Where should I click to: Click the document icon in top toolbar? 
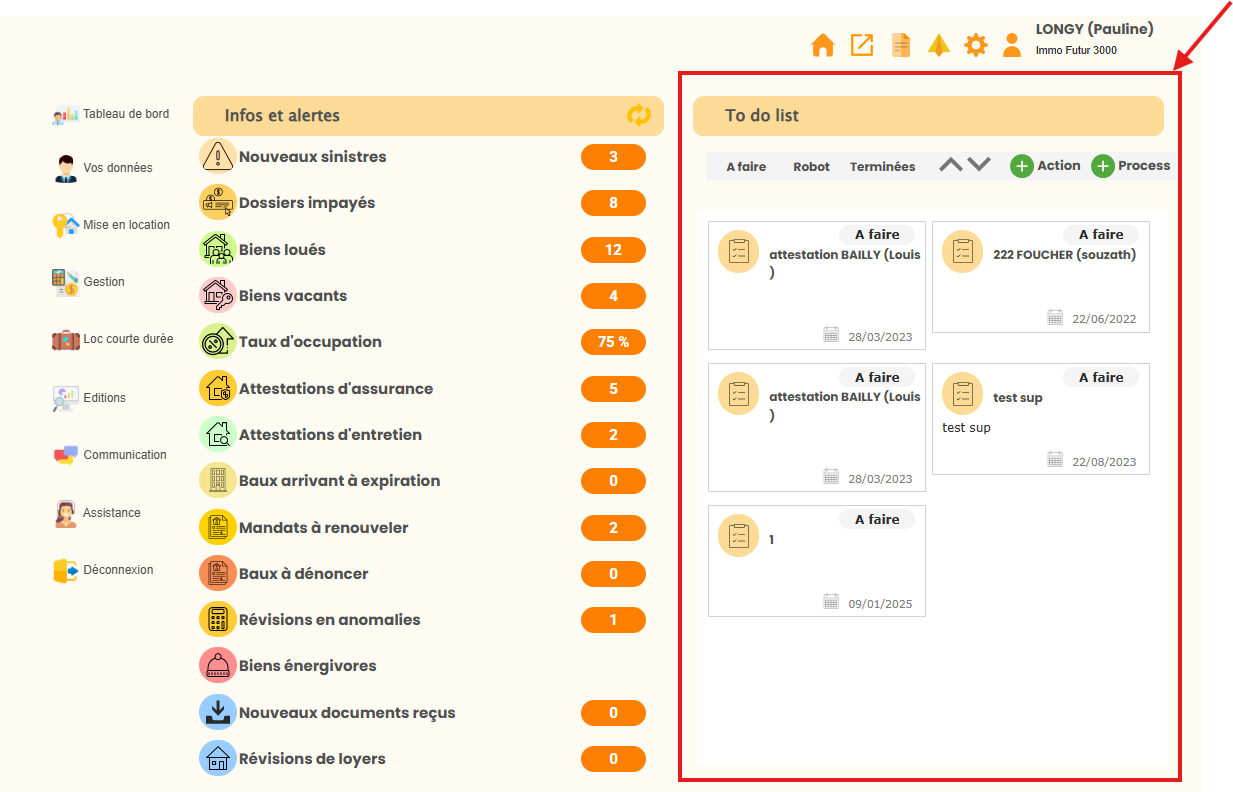pos(901,45)
